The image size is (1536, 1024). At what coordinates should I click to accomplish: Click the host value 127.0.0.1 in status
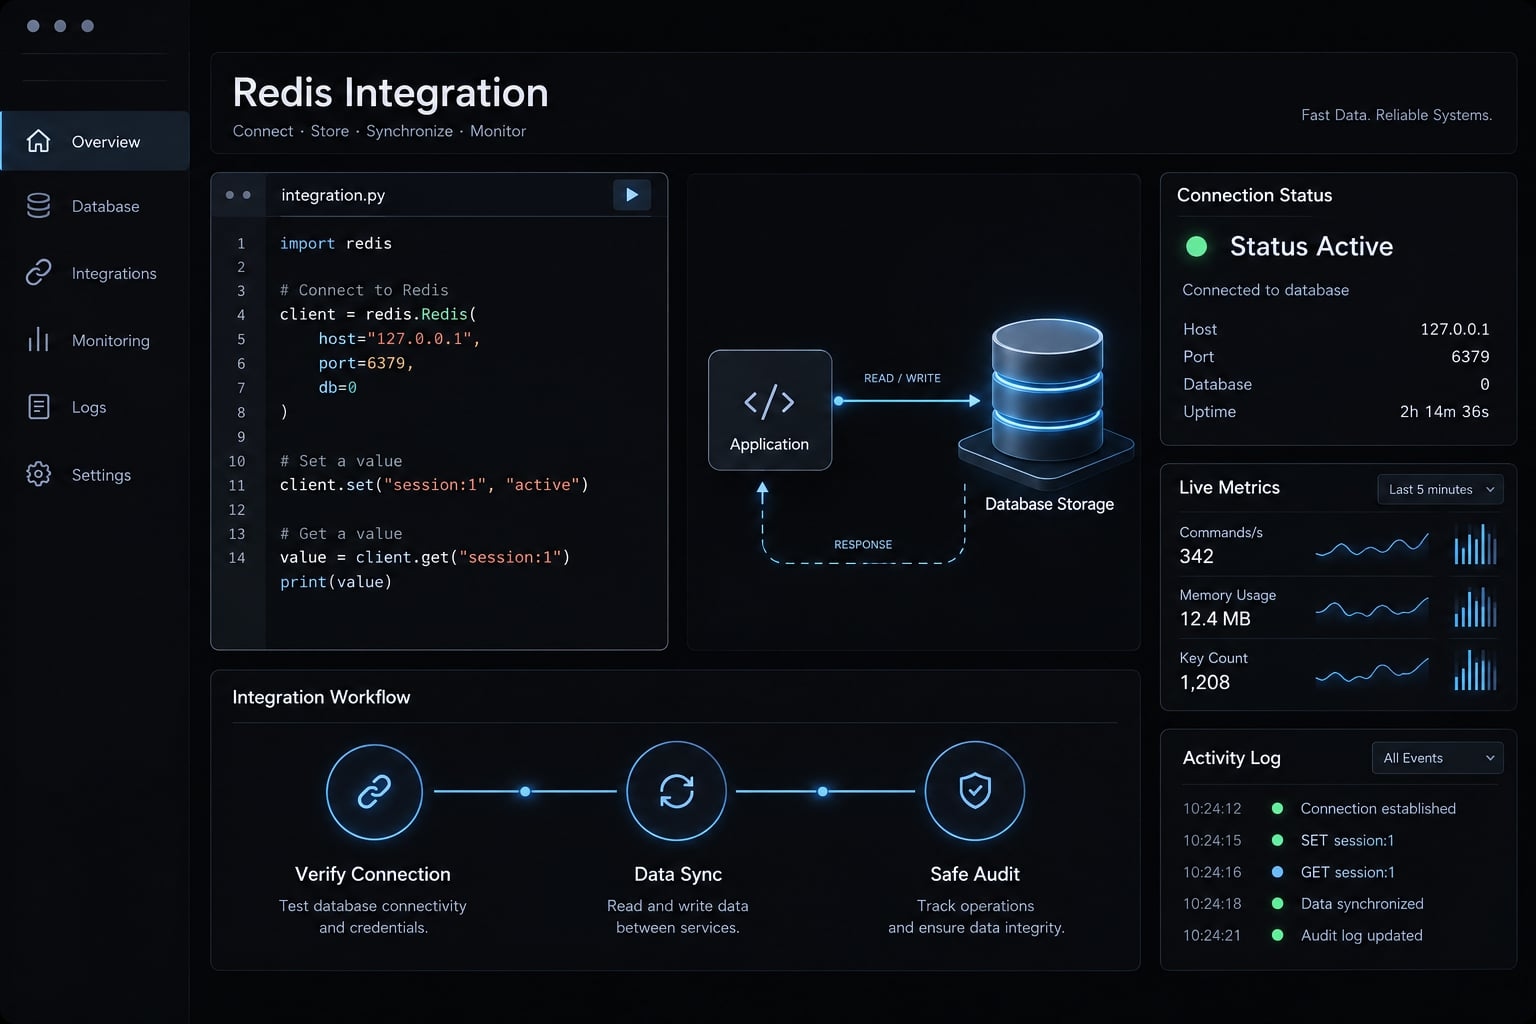tap(1455, 329)
